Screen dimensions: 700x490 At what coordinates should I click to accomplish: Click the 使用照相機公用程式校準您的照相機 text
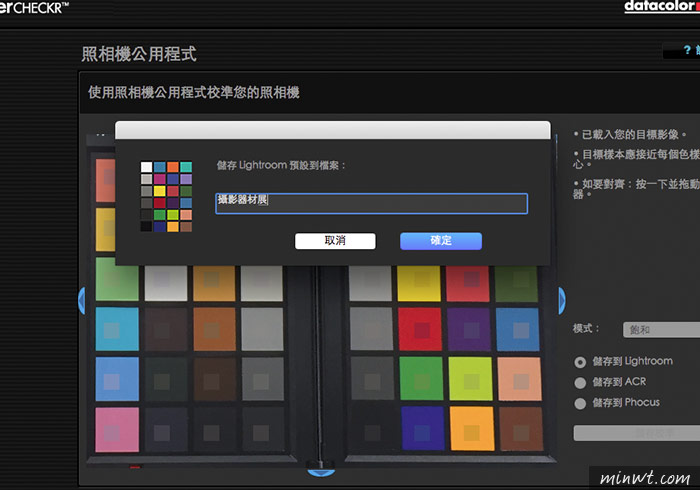pos(193,92)
